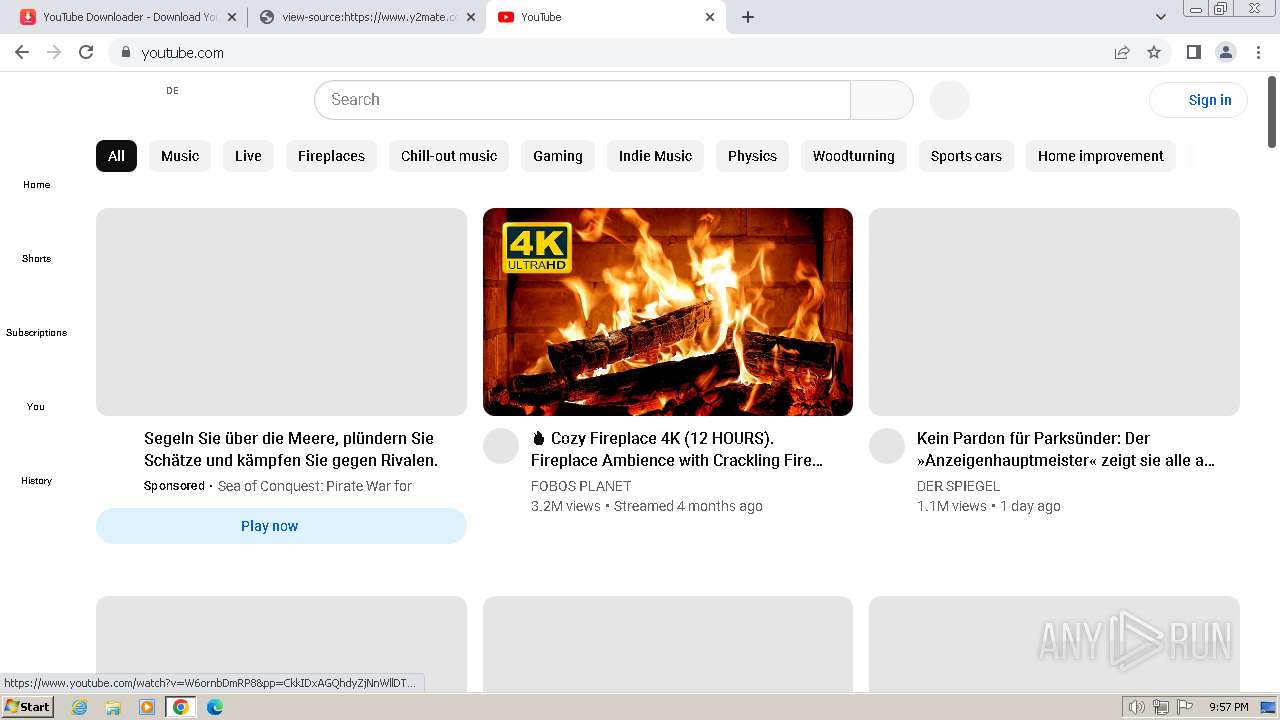Select the Fireplaces filter chip

331,156
